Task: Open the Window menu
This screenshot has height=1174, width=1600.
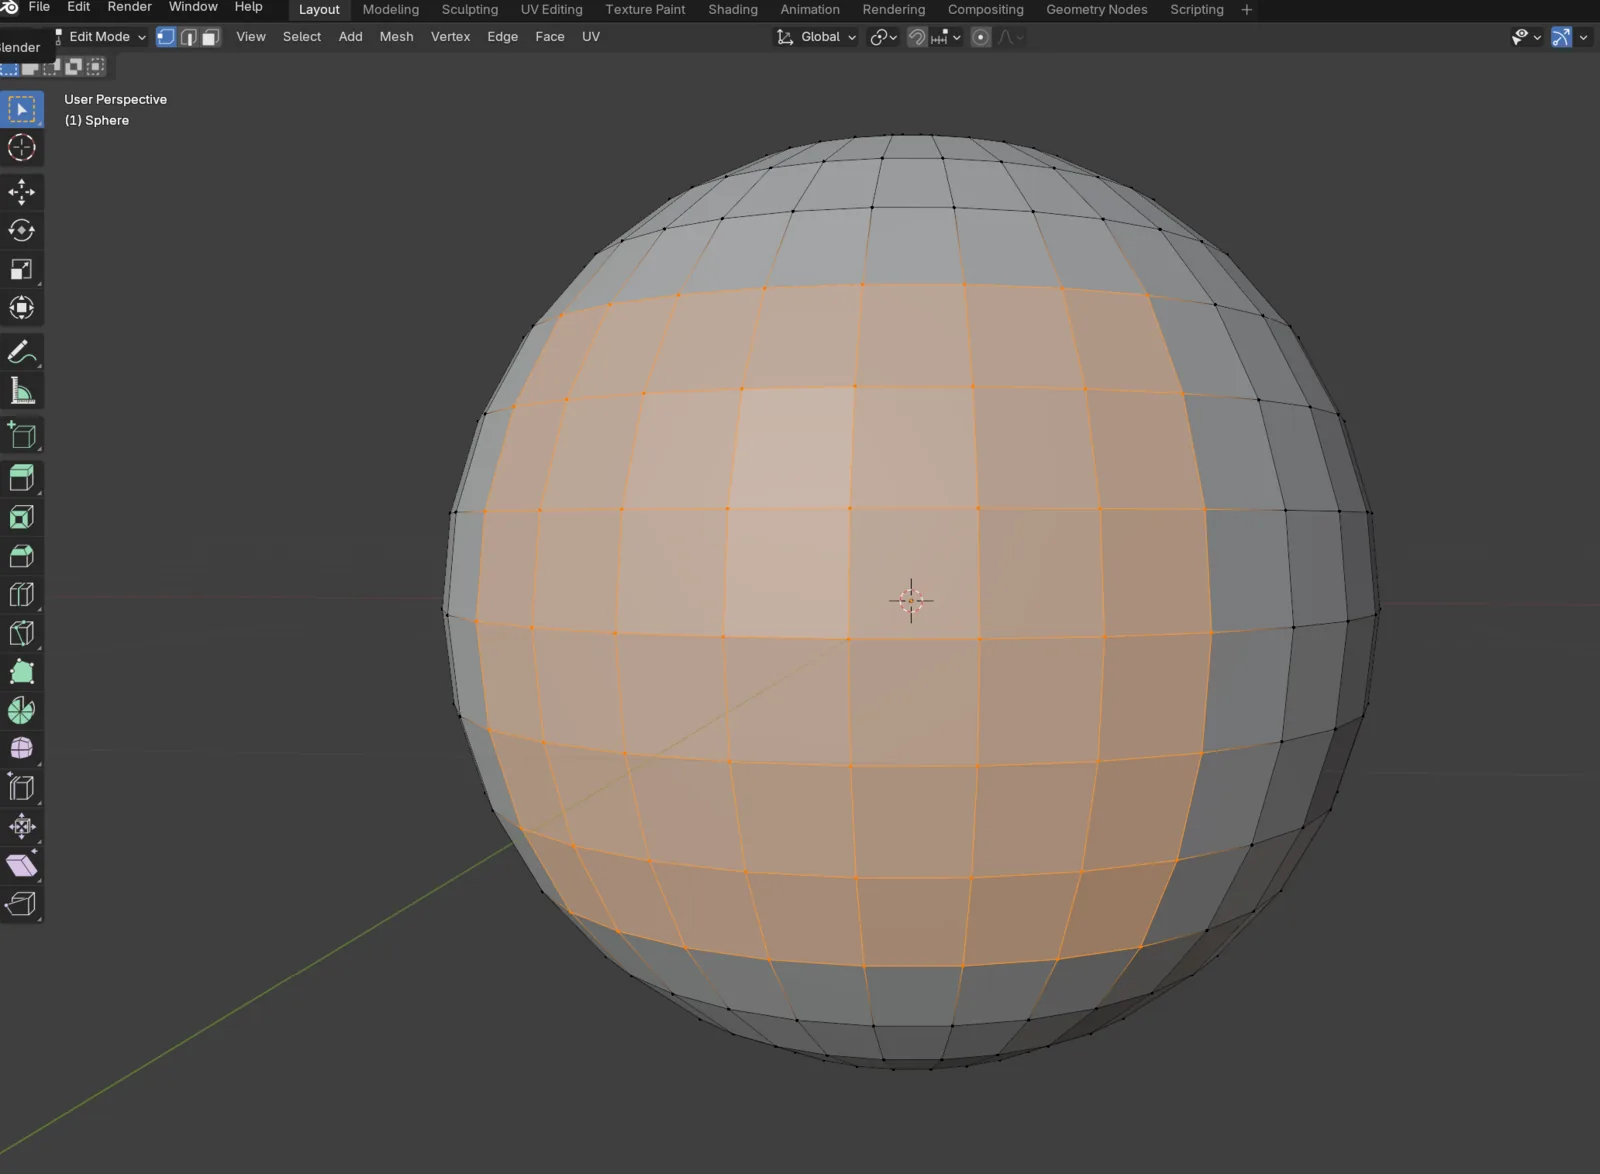Action: tap(193, 7)
